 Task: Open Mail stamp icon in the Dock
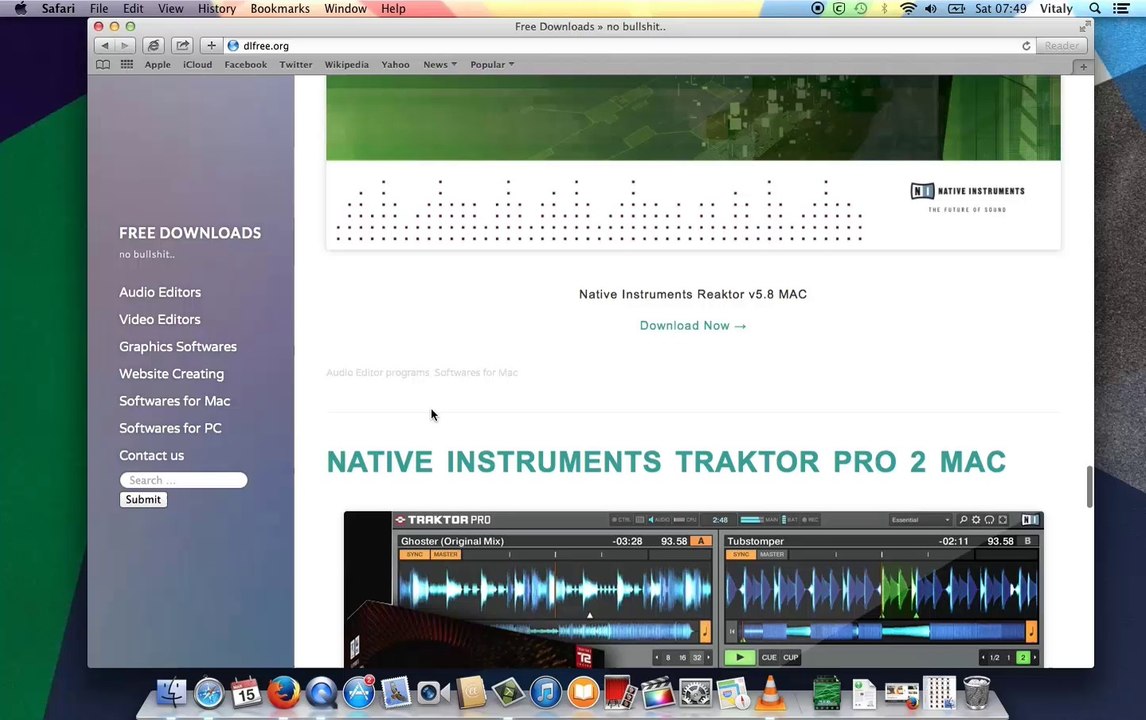pos(396,692)
